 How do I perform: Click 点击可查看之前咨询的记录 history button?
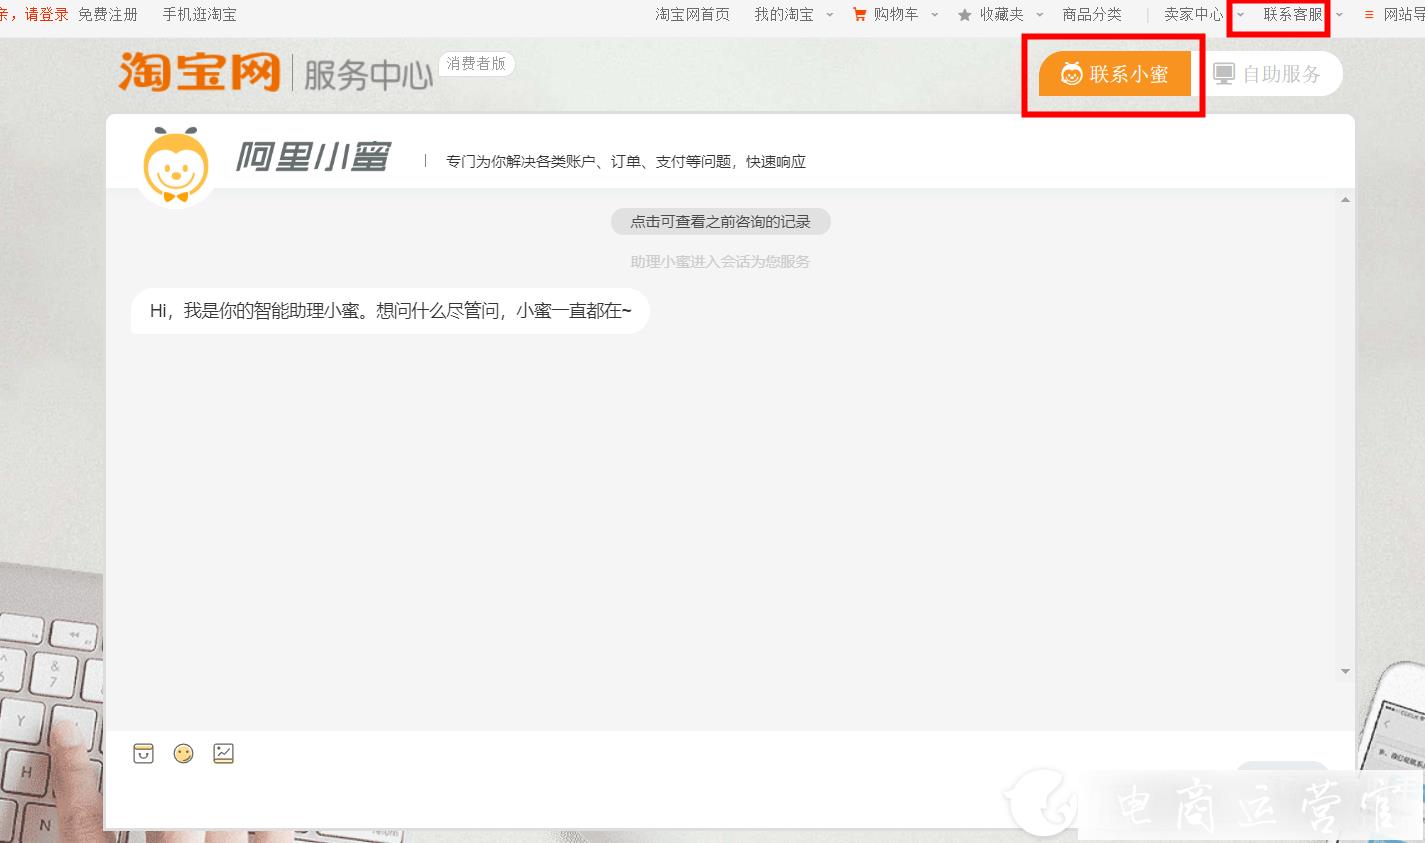pos(720,222)
